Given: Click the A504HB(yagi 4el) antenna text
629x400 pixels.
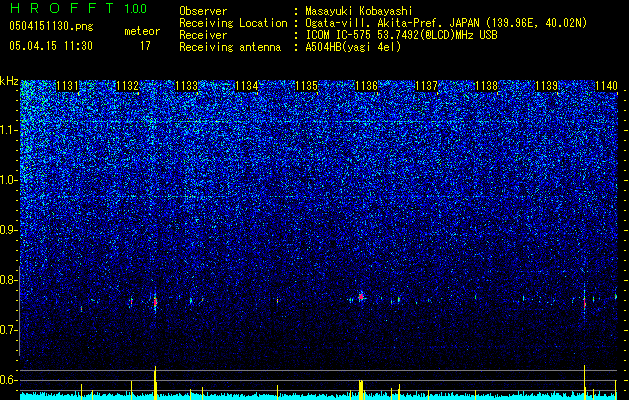Looking at the screenshot, I should pos(353,47).
